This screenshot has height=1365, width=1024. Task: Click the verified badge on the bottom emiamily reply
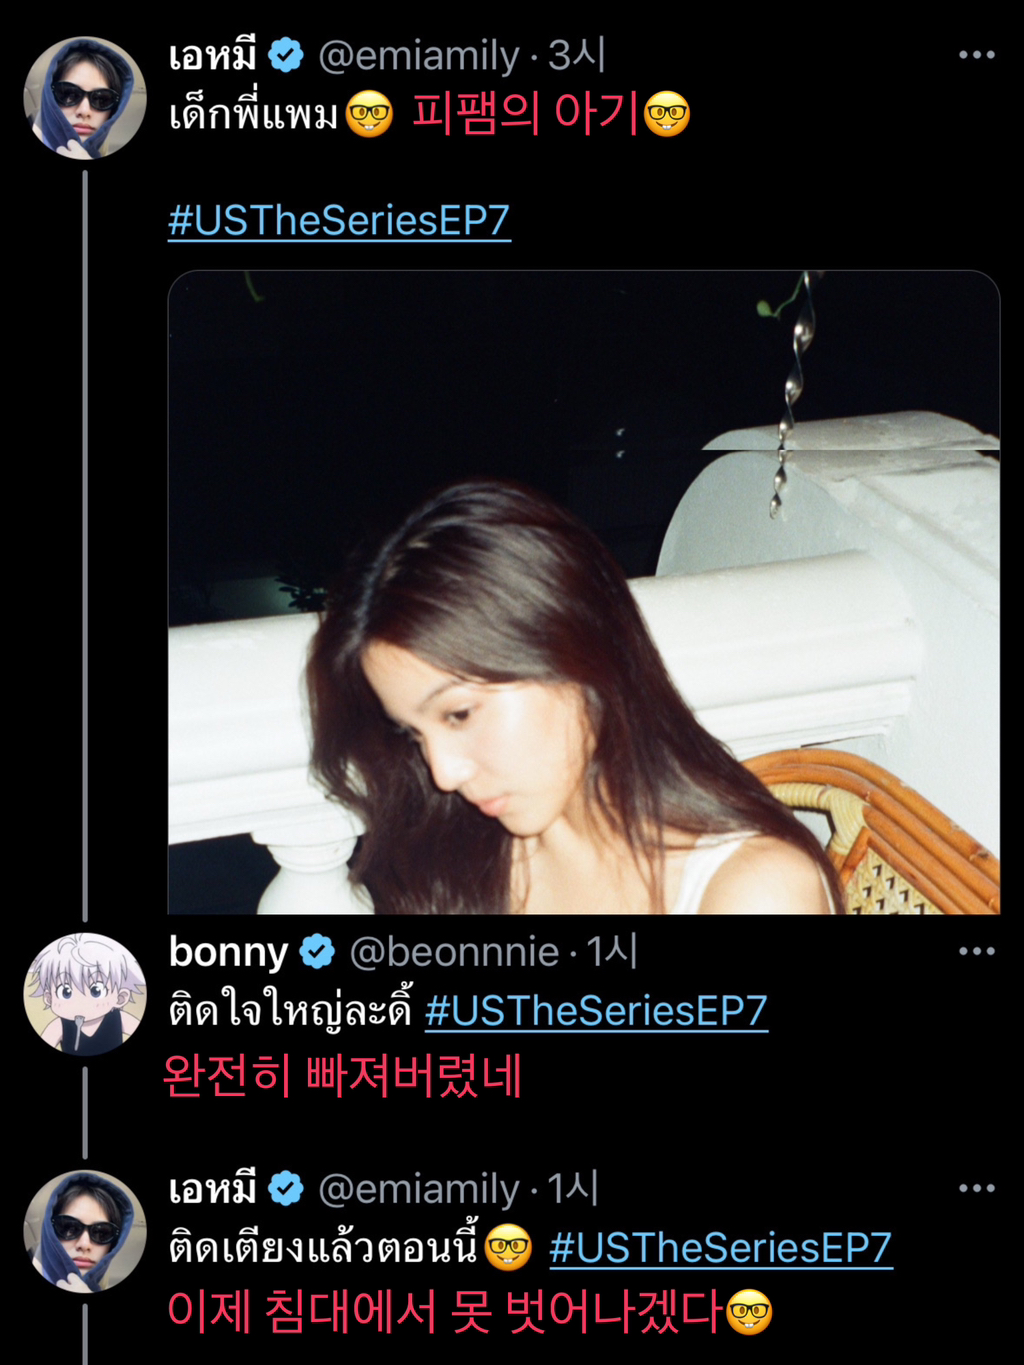click(x=287, y=1189)
